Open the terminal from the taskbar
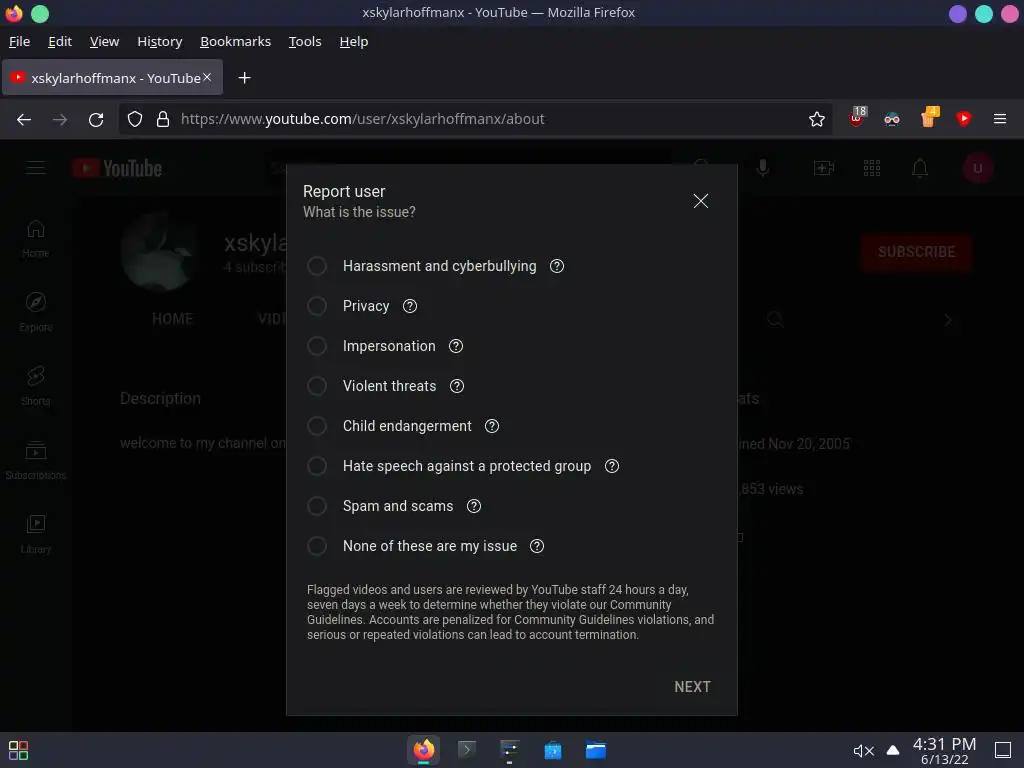The image size is (1024, 768). tap(466, 750)
